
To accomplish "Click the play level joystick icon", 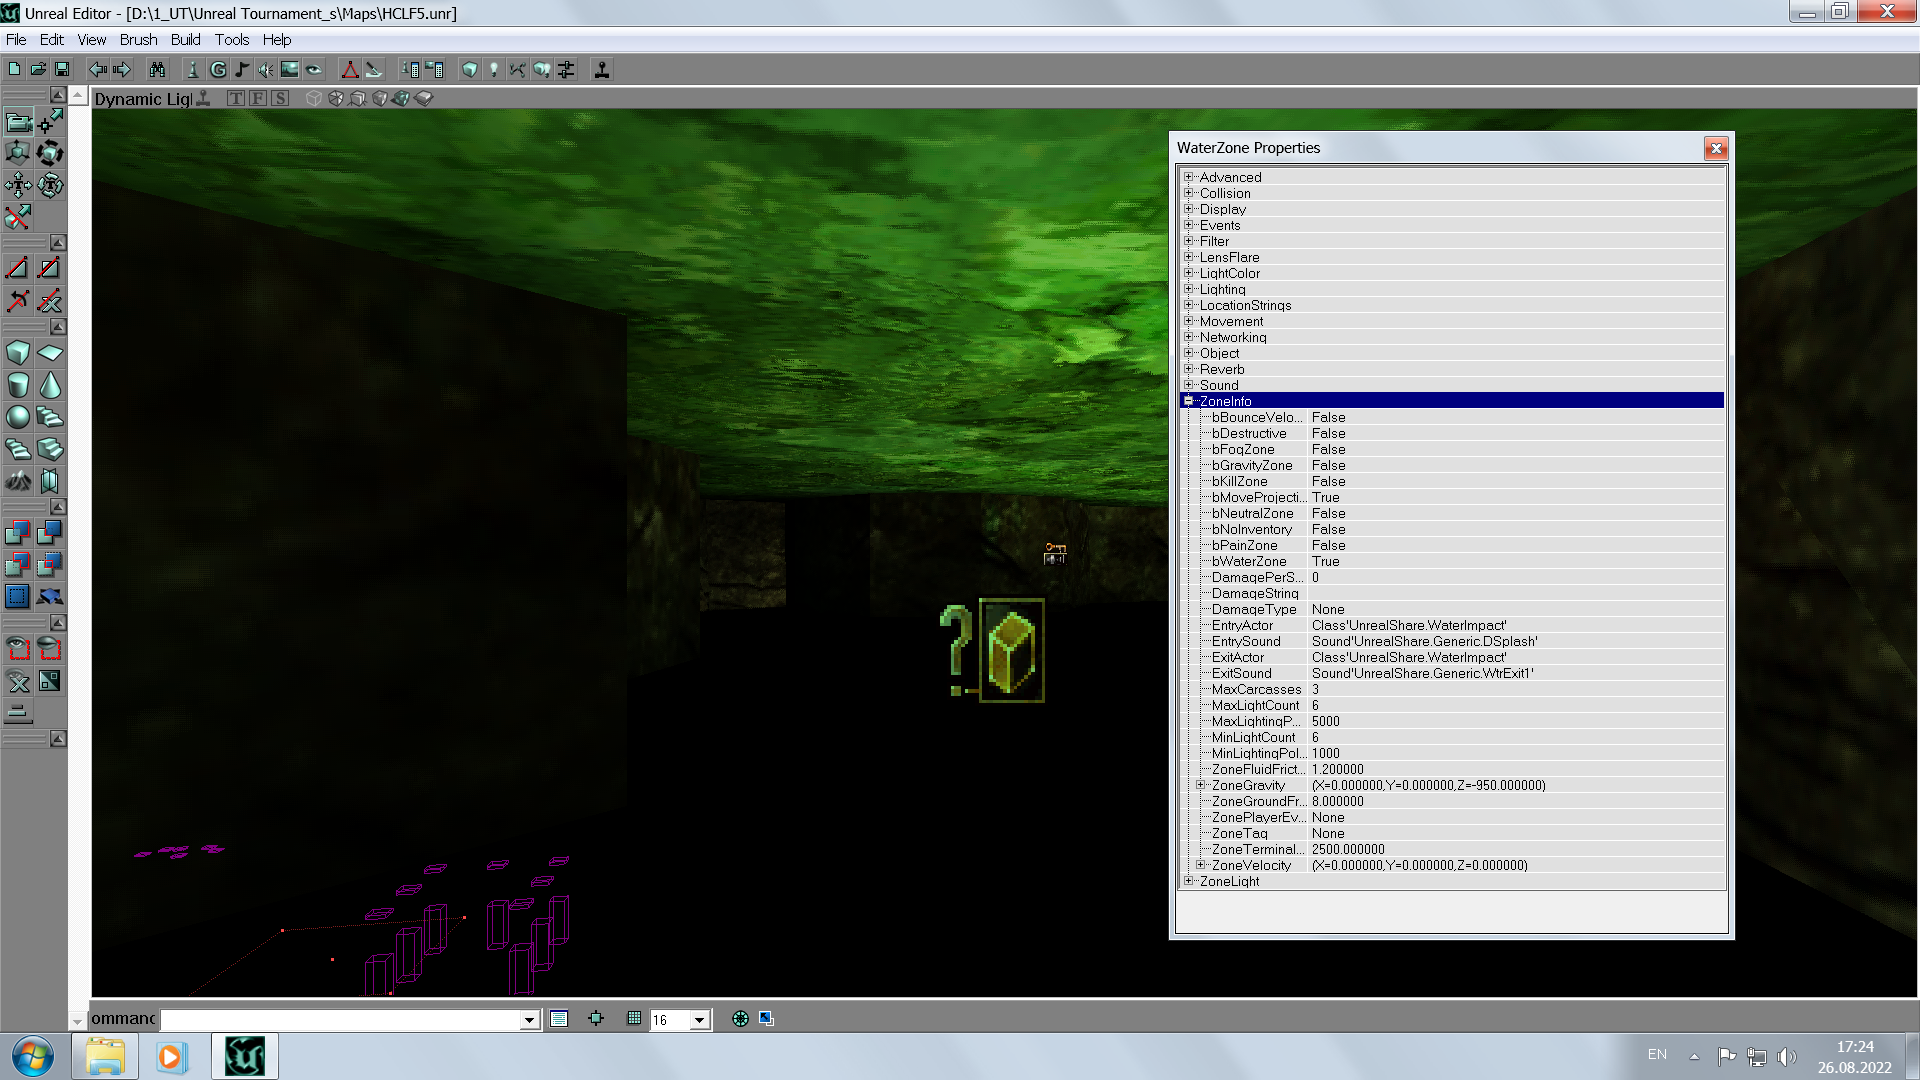I will tap(602, 69).
